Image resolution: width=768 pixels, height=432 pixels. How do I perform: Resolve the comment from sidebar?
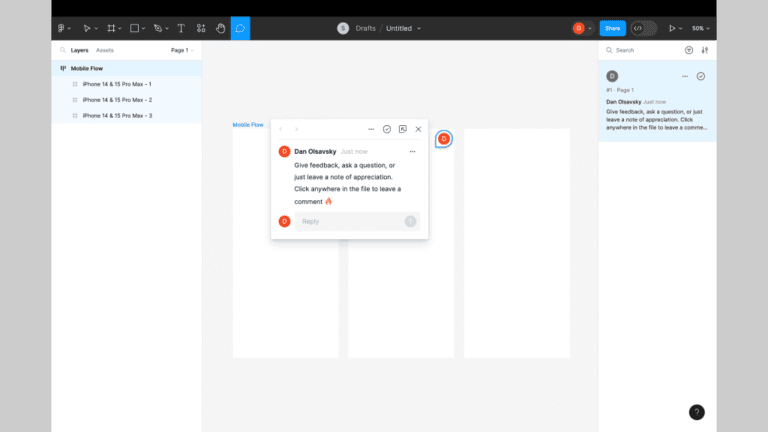tap(701, 76)
